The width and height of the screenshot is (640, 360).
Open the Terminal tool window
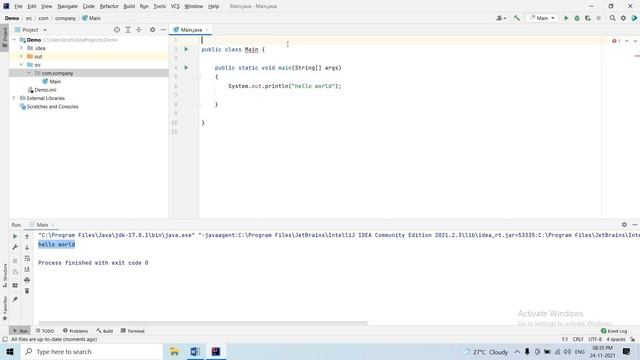[x=133, y=331]
